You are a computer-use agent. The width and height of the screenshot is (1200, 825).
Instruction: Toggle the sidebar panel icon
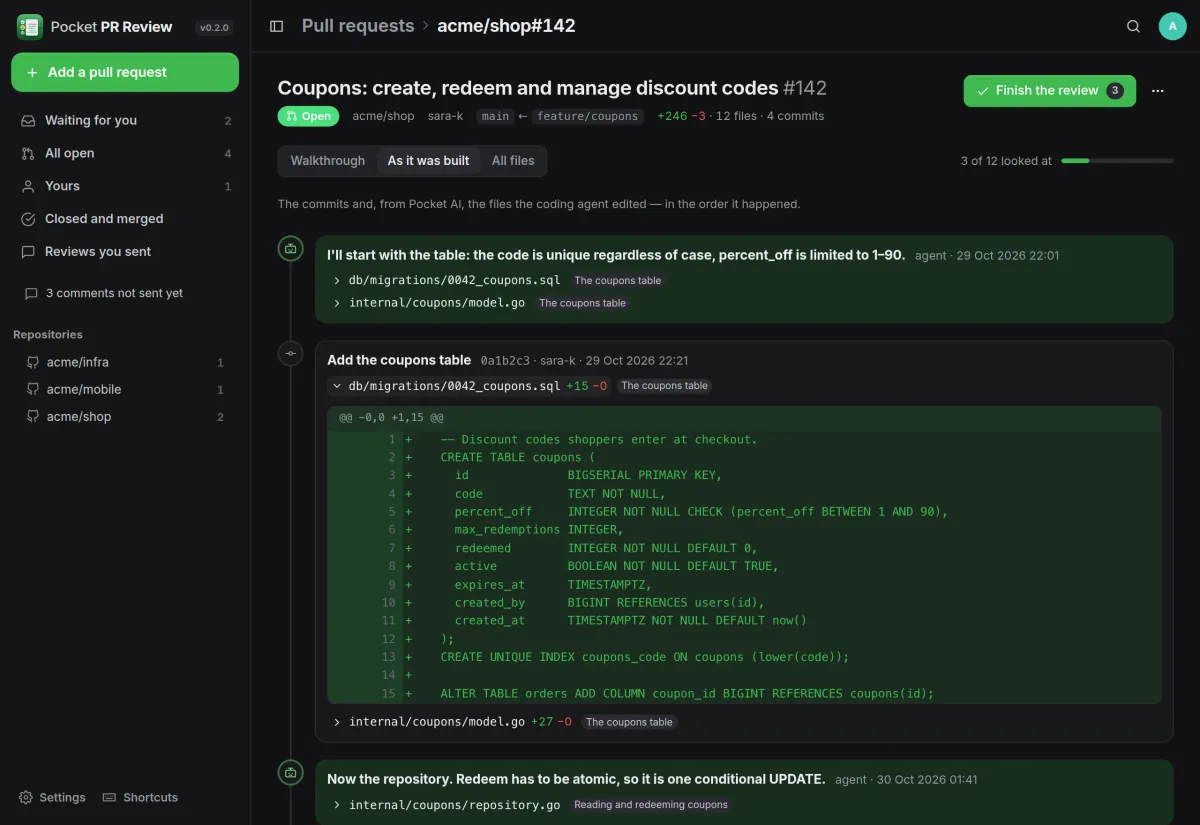[277, 26]
